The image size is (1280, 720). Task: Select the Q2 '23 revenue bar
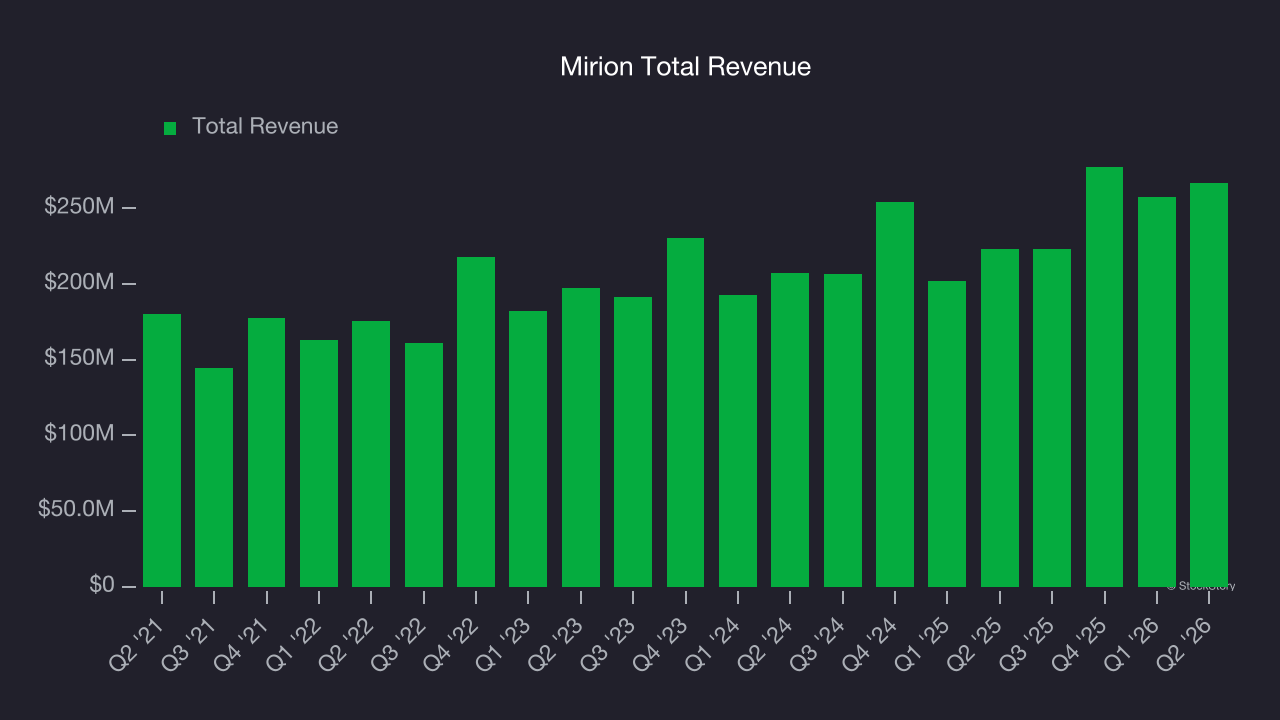pyautogui.click(x=581, y=437)
